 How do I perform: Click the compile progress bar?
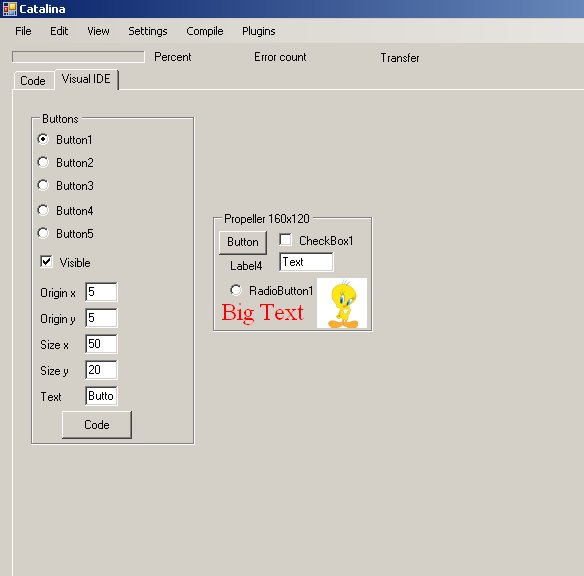coord(78,57)
